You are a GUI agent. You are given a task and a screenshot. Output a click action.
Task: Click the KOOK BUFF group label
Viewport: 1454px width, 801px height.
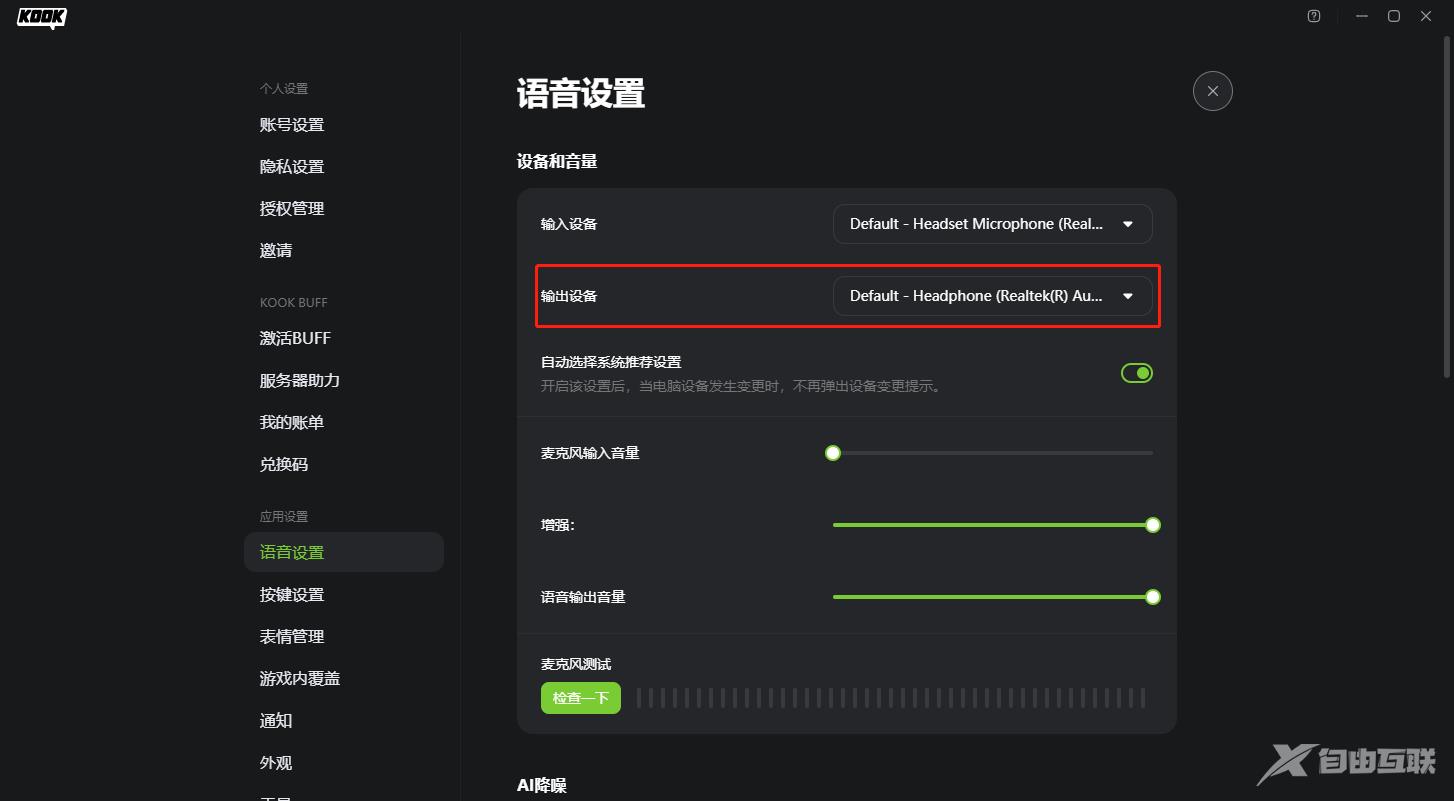[294, 303]
